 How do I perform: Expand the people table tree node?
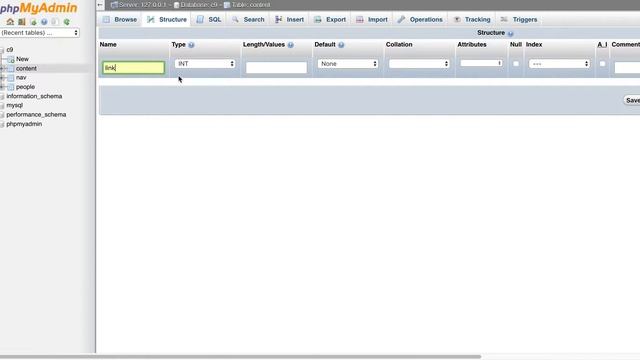pyautogui.click(x=2, y=87)
